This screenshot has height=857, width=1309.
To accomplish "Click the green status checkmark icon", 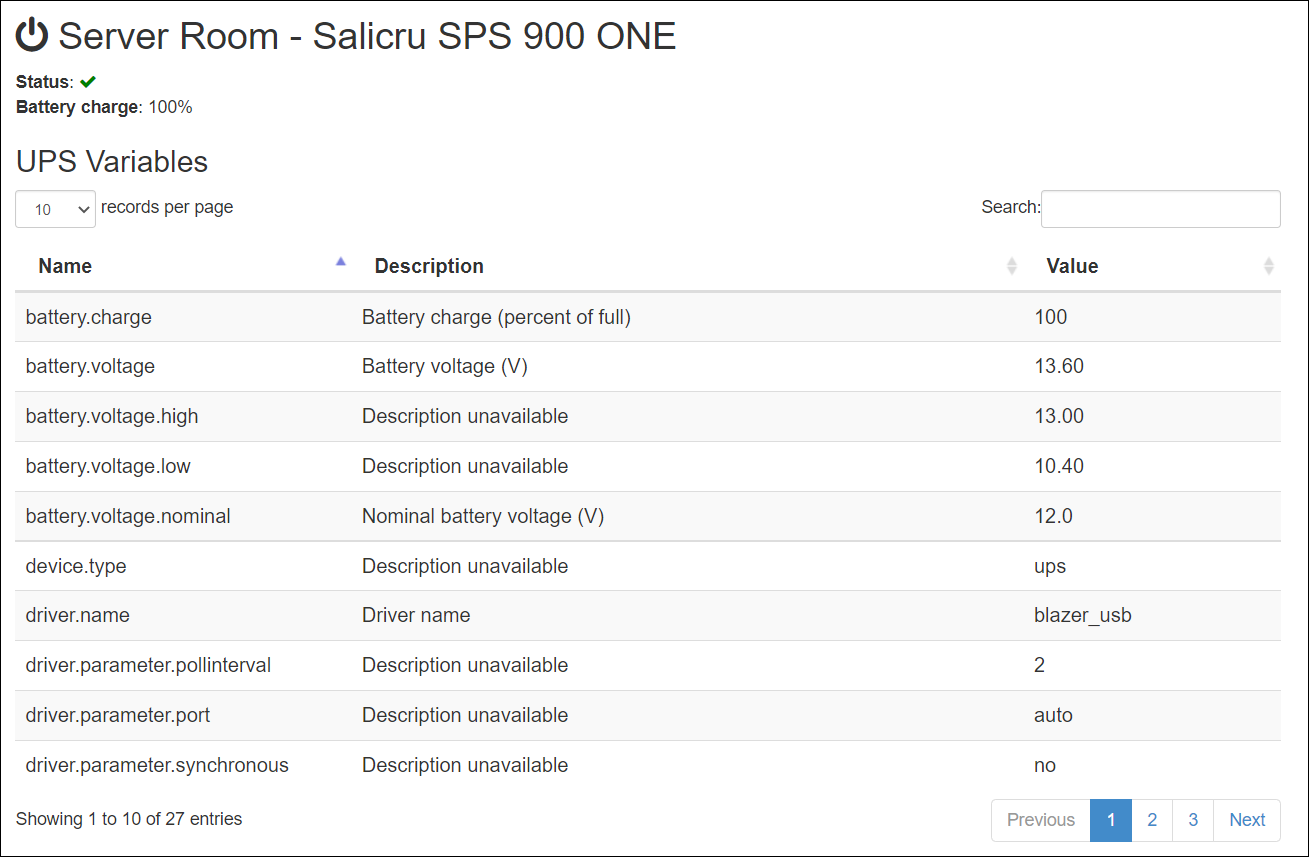I will (88, 82).
